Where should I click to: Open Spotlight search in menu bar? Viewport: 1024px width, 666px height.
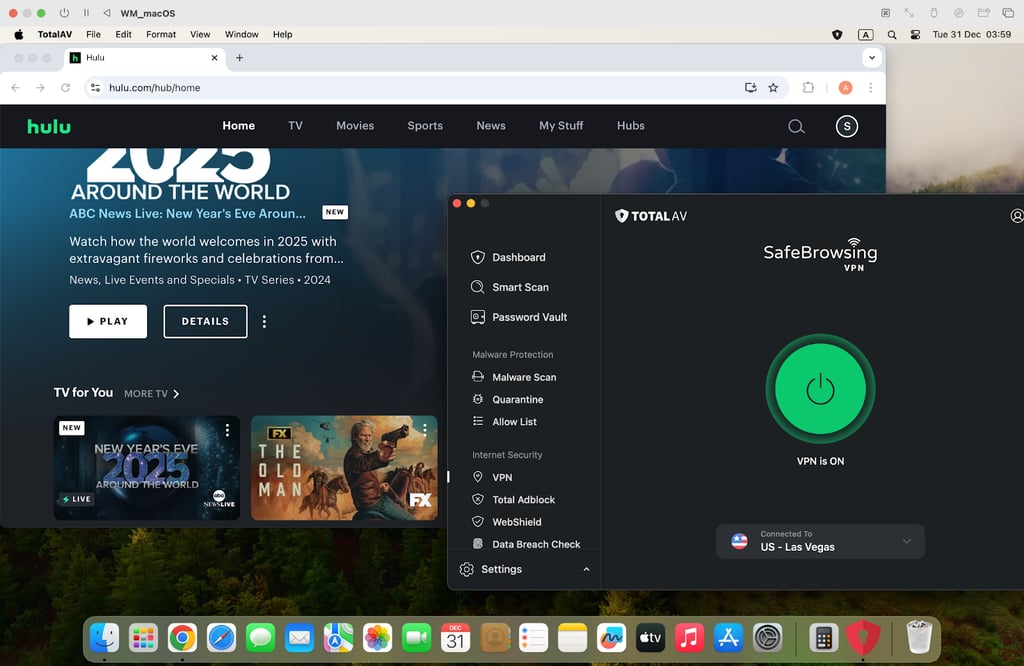[892, 35]
